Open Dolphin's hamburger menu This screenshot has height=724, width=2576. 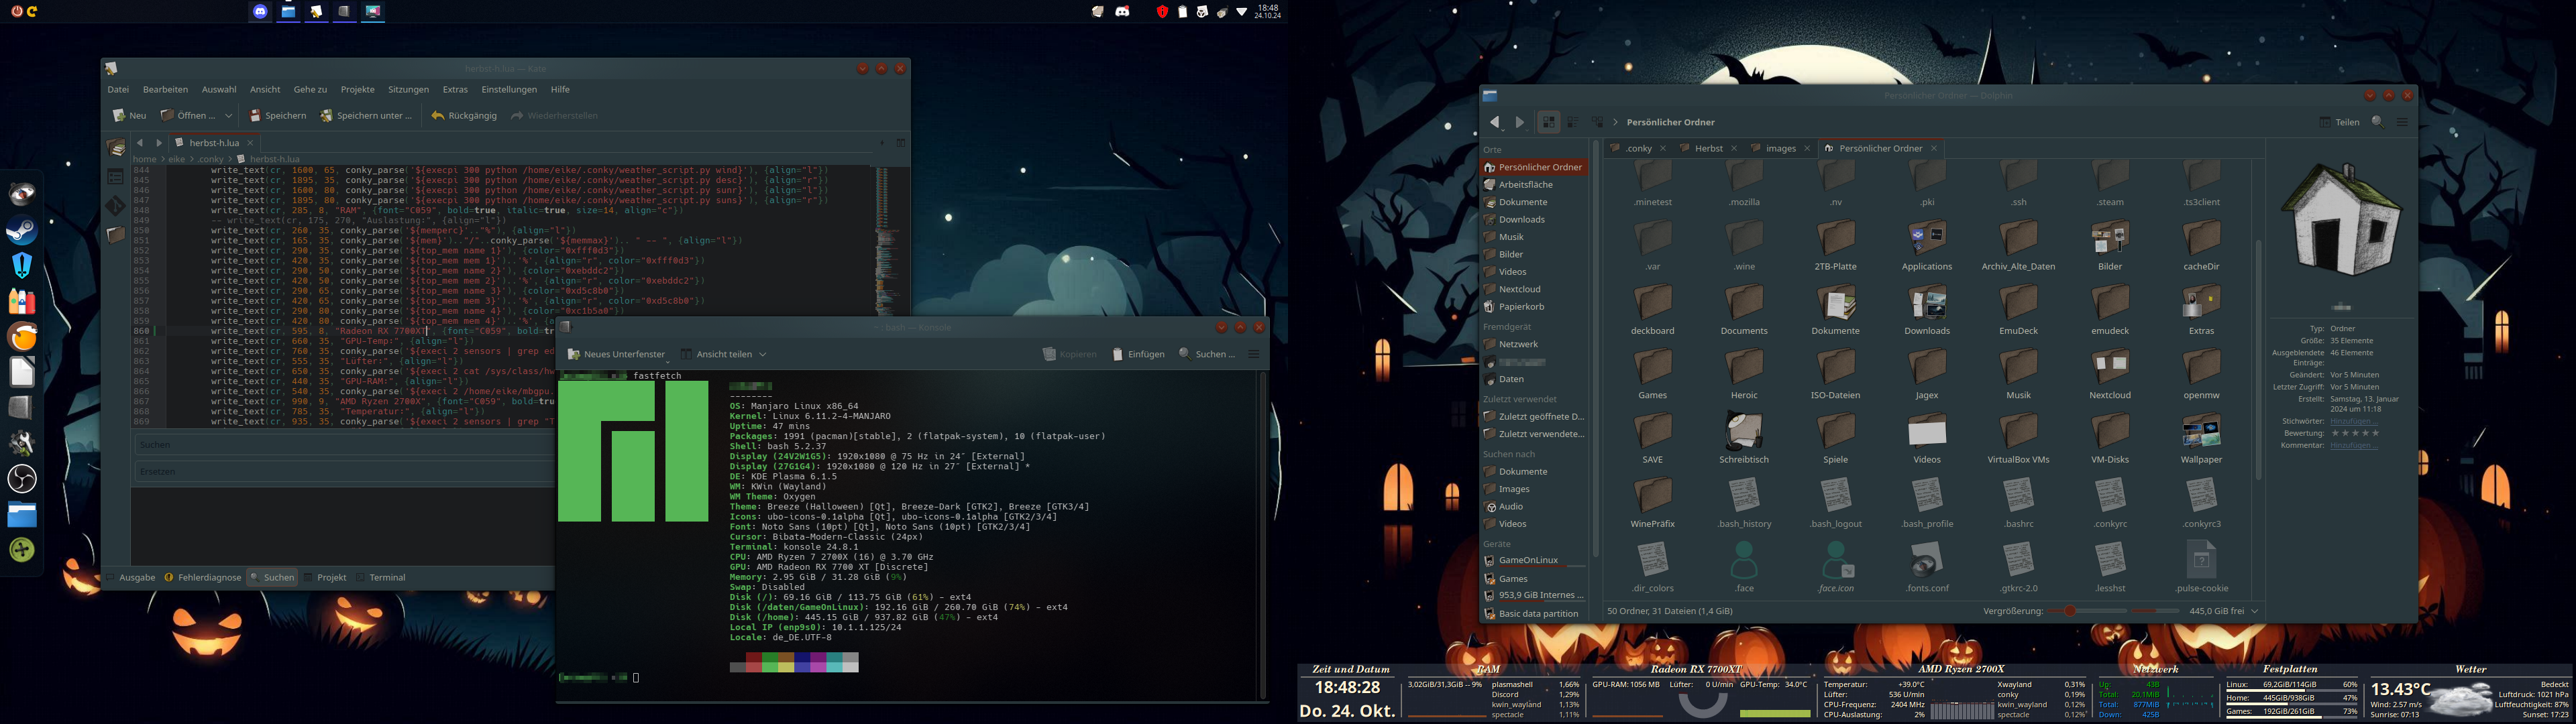[2403, 122]
